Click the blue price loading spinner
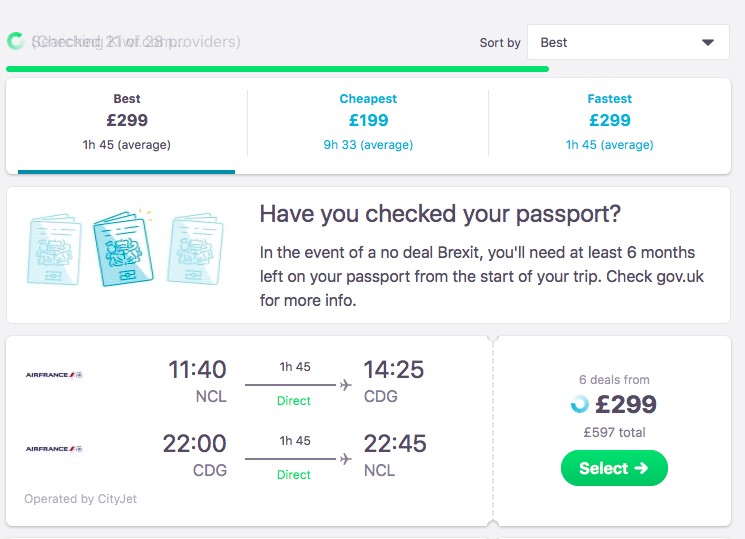Screen dimensions: 745x539 point(580,404)
